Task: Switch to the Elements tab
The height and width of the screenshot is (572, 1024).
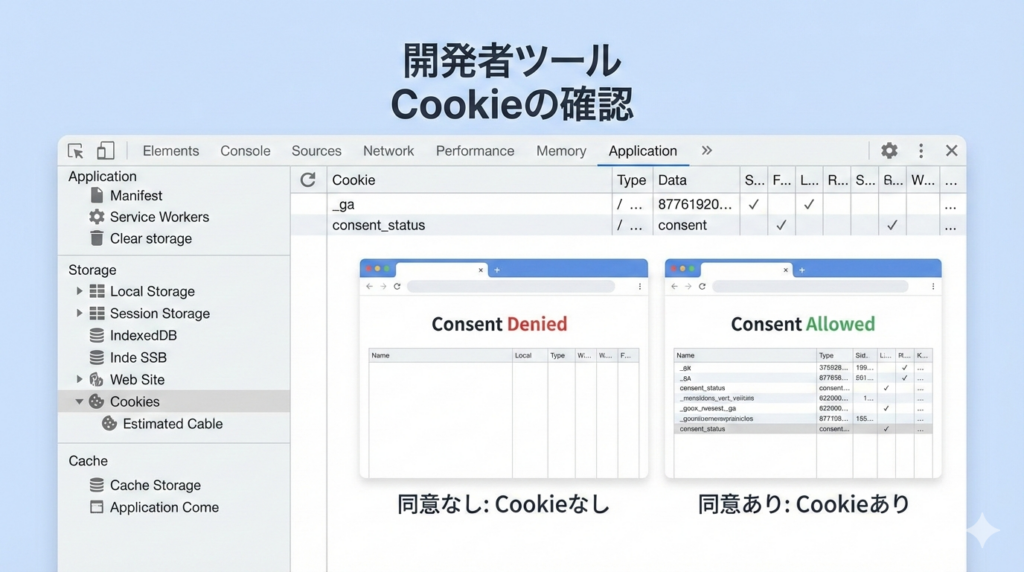Action: 170,151
